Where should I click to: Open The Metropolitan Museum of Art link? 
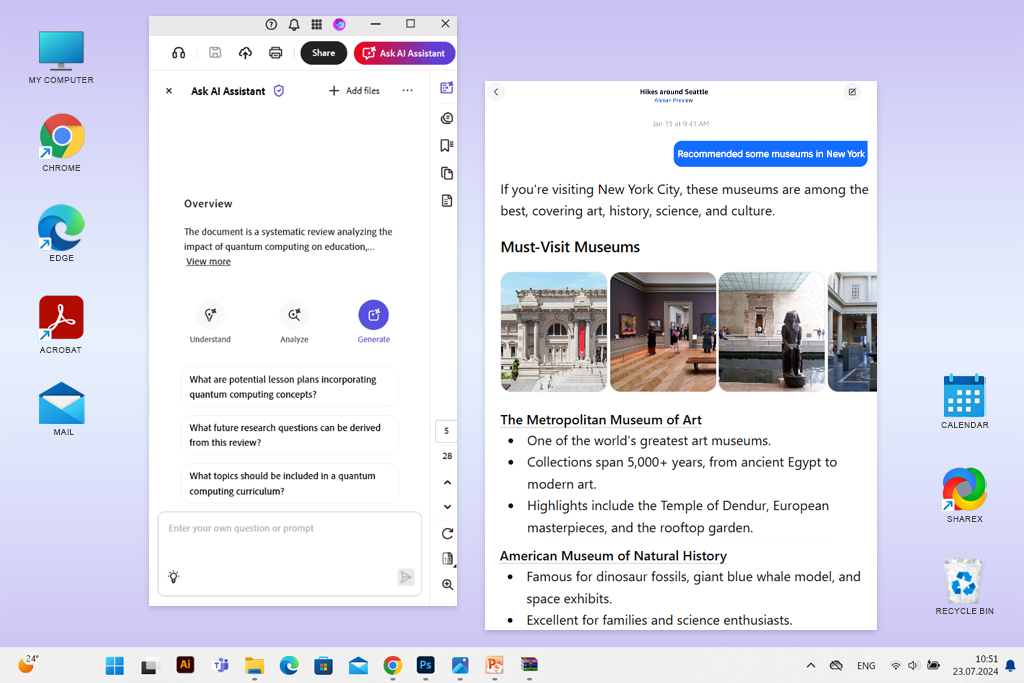601,420
